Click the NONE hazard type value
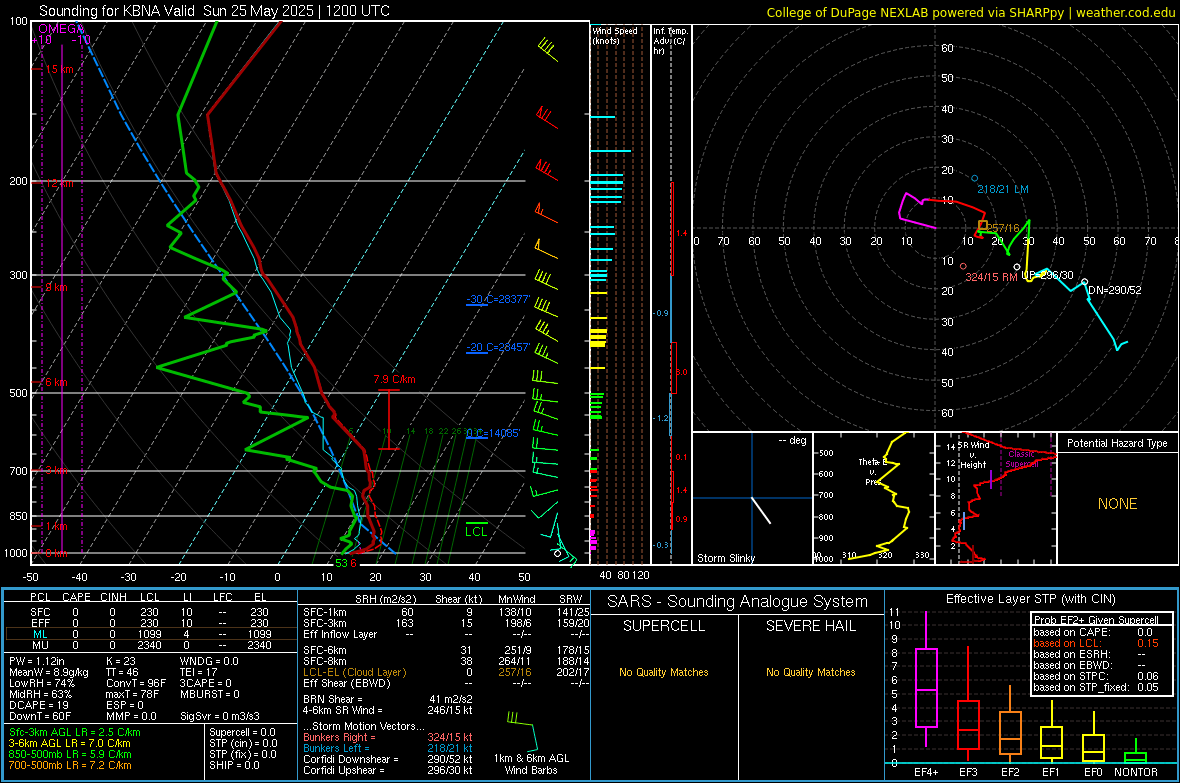This screenshot has width=1180, height=783. (x=1118, y=504)
